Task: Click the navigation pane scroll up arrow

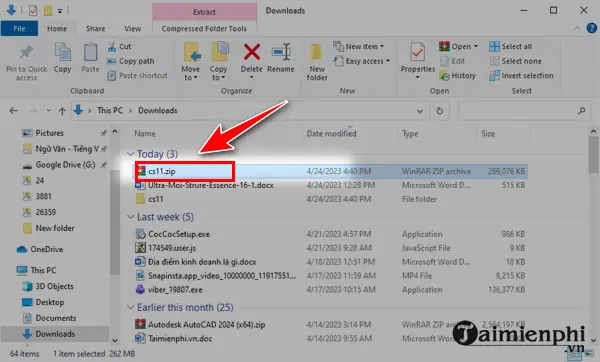Action: 115,132
